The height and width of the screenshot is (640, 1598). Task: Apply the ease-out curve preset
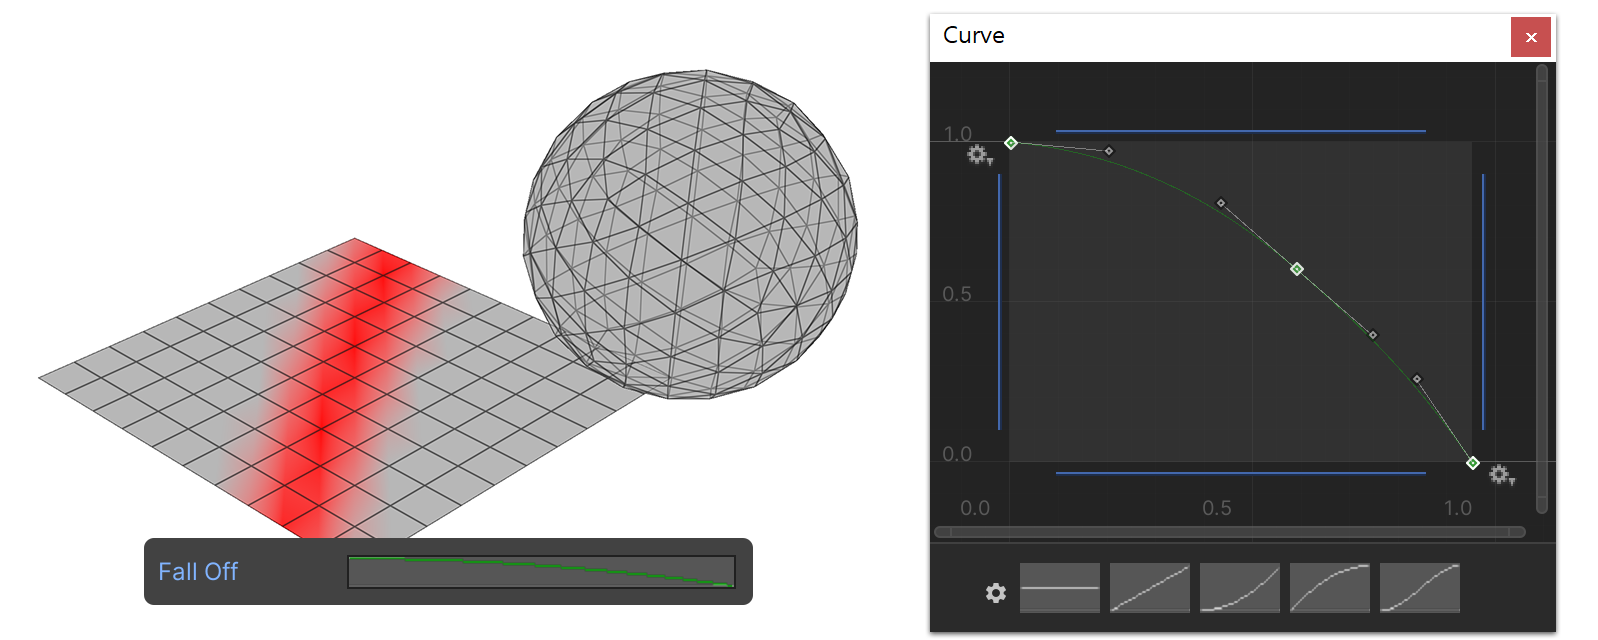(x=1329, y=588)
